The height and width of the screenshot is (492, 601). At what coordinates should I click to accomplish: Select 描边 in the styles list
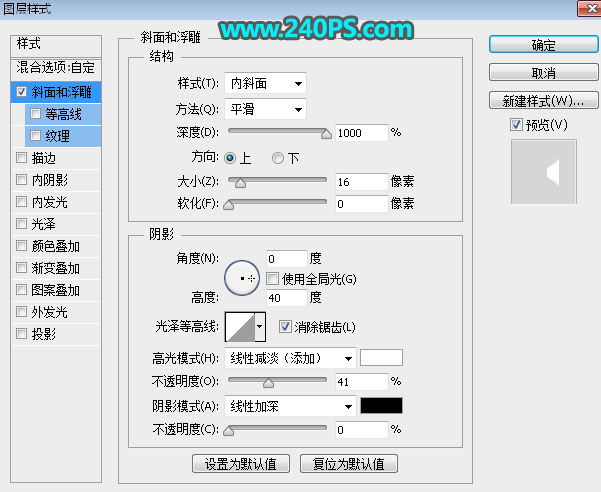[43, 158]
